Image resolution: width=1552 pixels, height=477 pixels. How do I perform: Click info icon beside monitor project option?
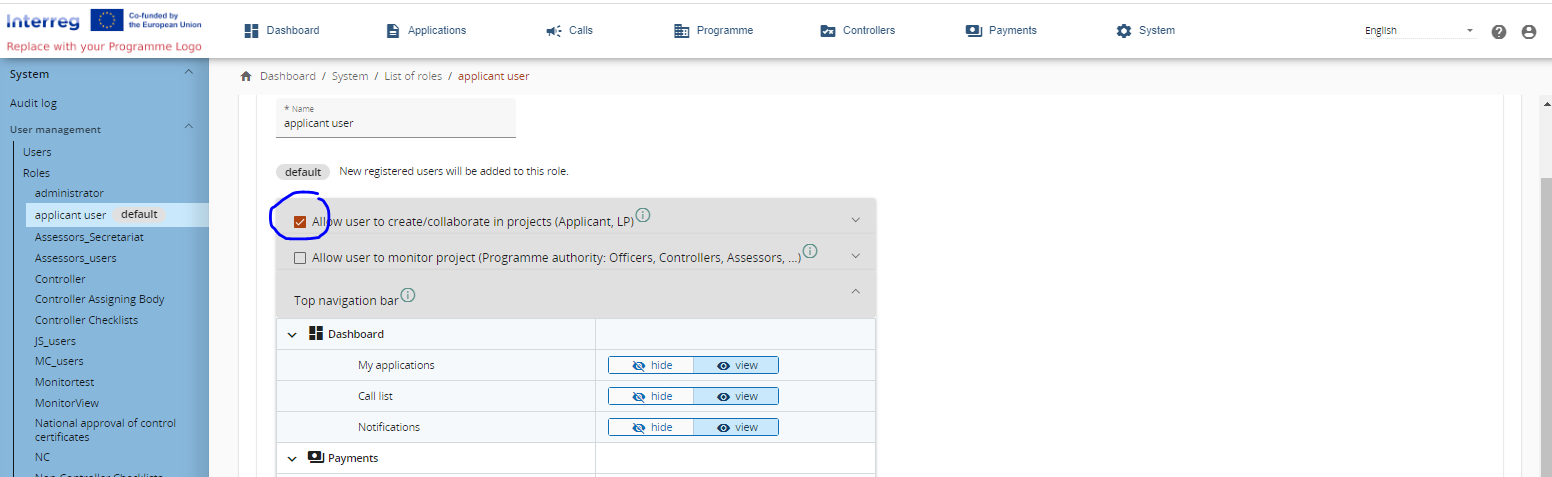pos(810,251)
